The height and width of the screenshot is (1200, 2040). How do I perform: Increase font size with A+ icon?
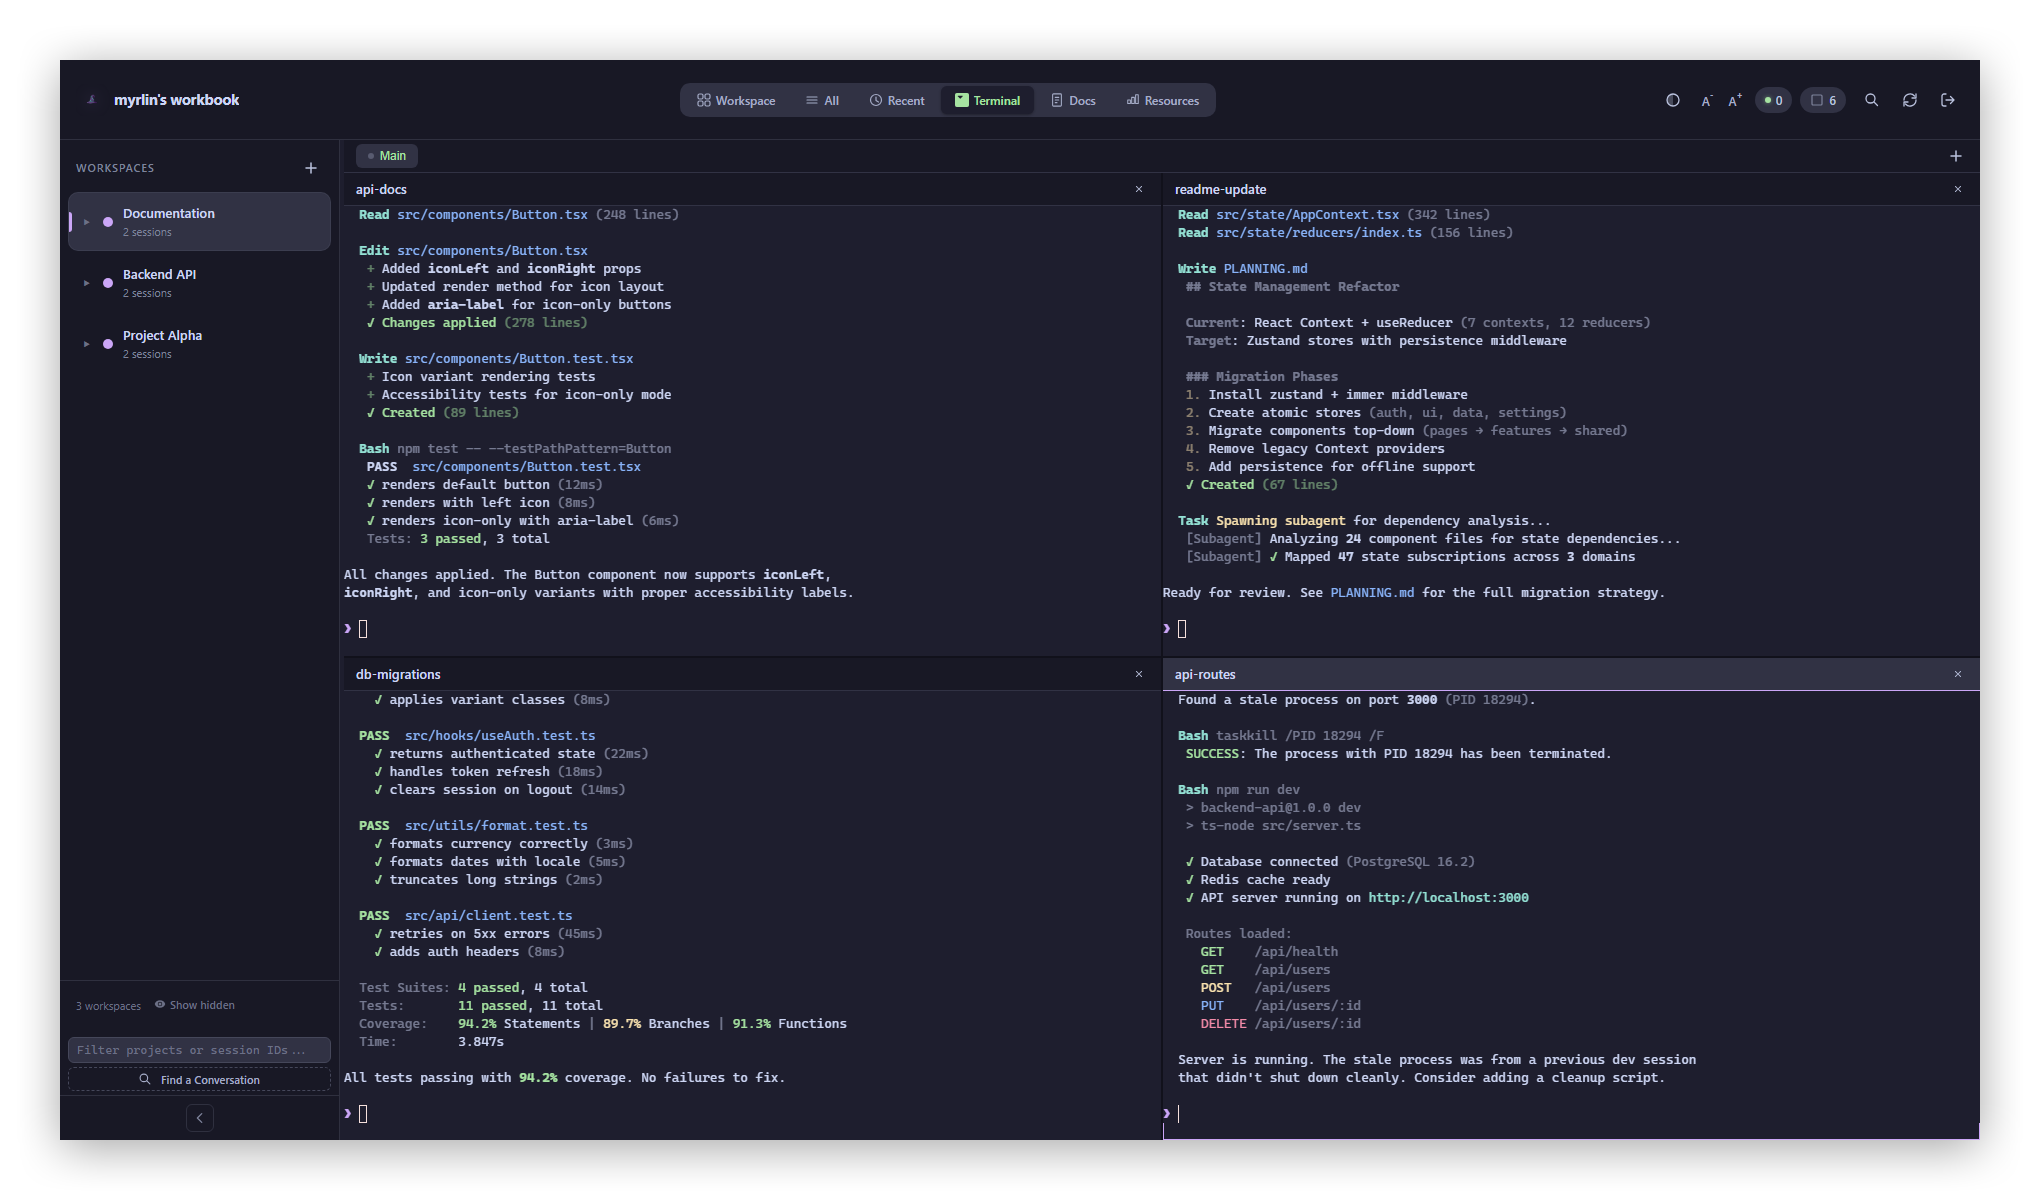(x=1735, y=100)
